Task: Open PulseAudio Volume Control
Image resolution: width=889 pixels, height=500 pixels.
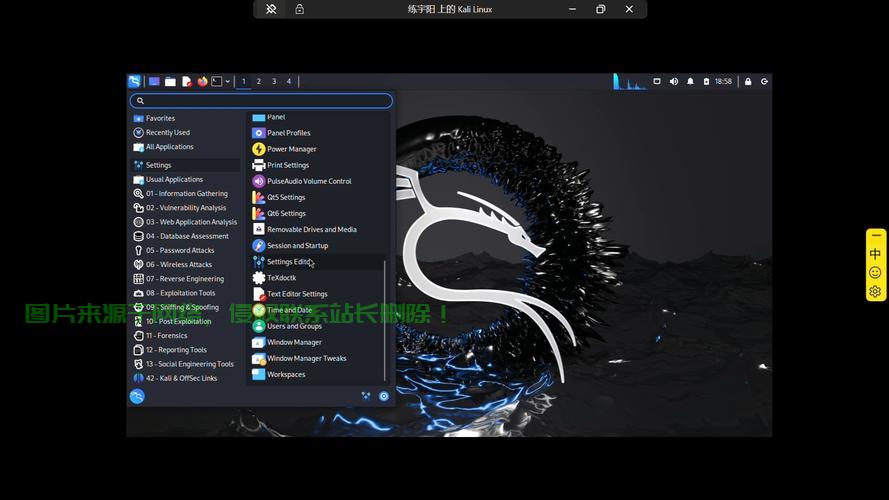Action: (x=316, y=181)
